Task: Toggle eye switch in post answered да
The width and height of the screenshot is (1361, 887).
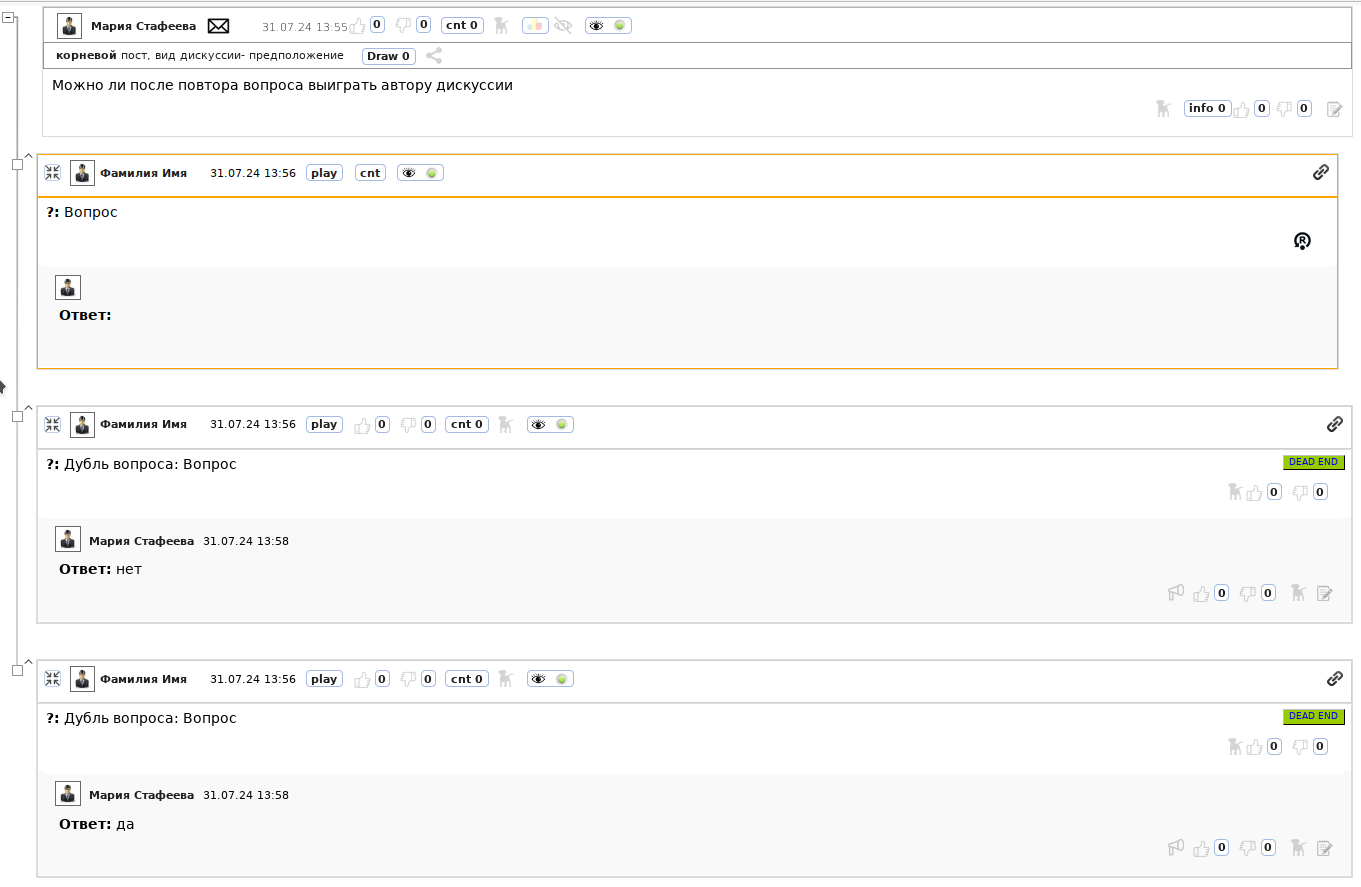Action: (x=550, y=679)
